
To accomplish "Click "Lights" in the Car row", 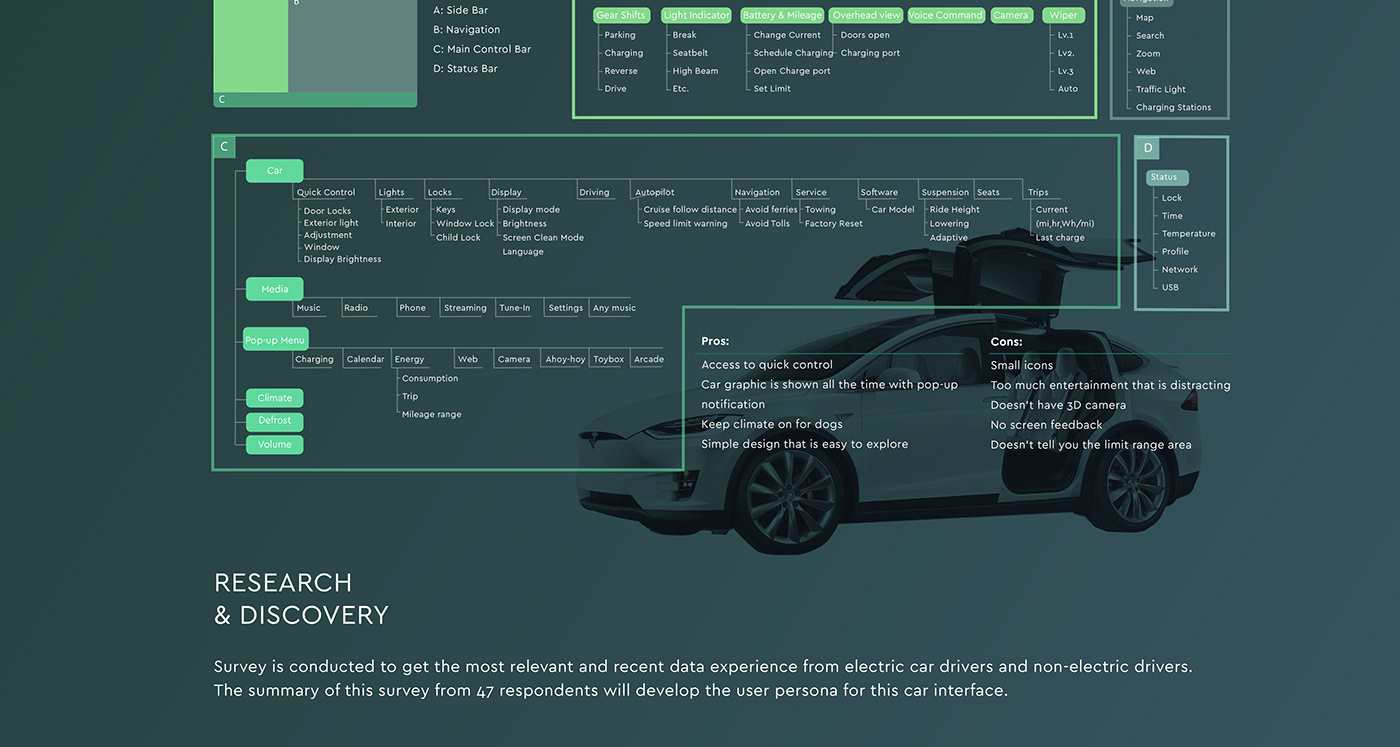I will point(392,192).
